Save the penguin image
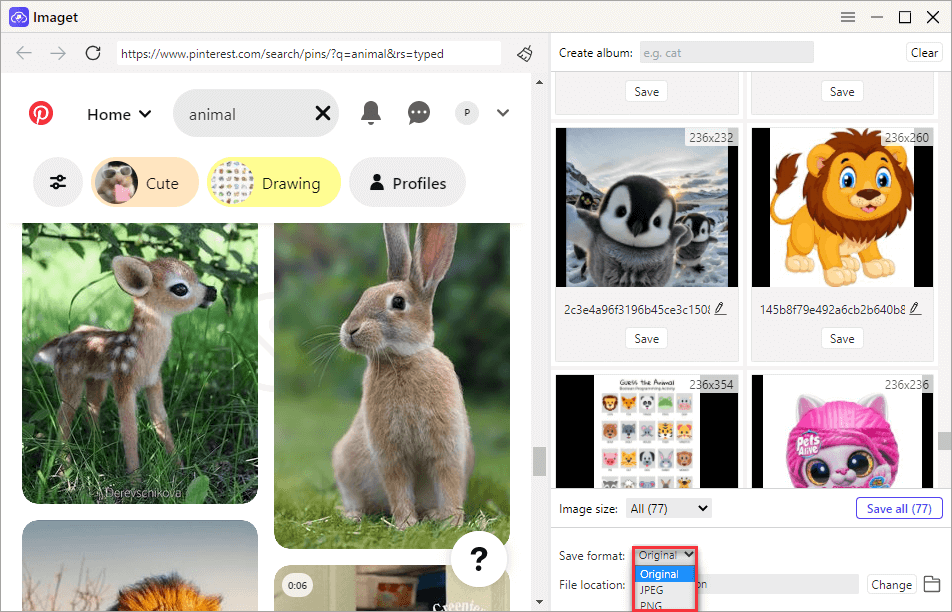This screenshot has height=612, width=952. 647,339
